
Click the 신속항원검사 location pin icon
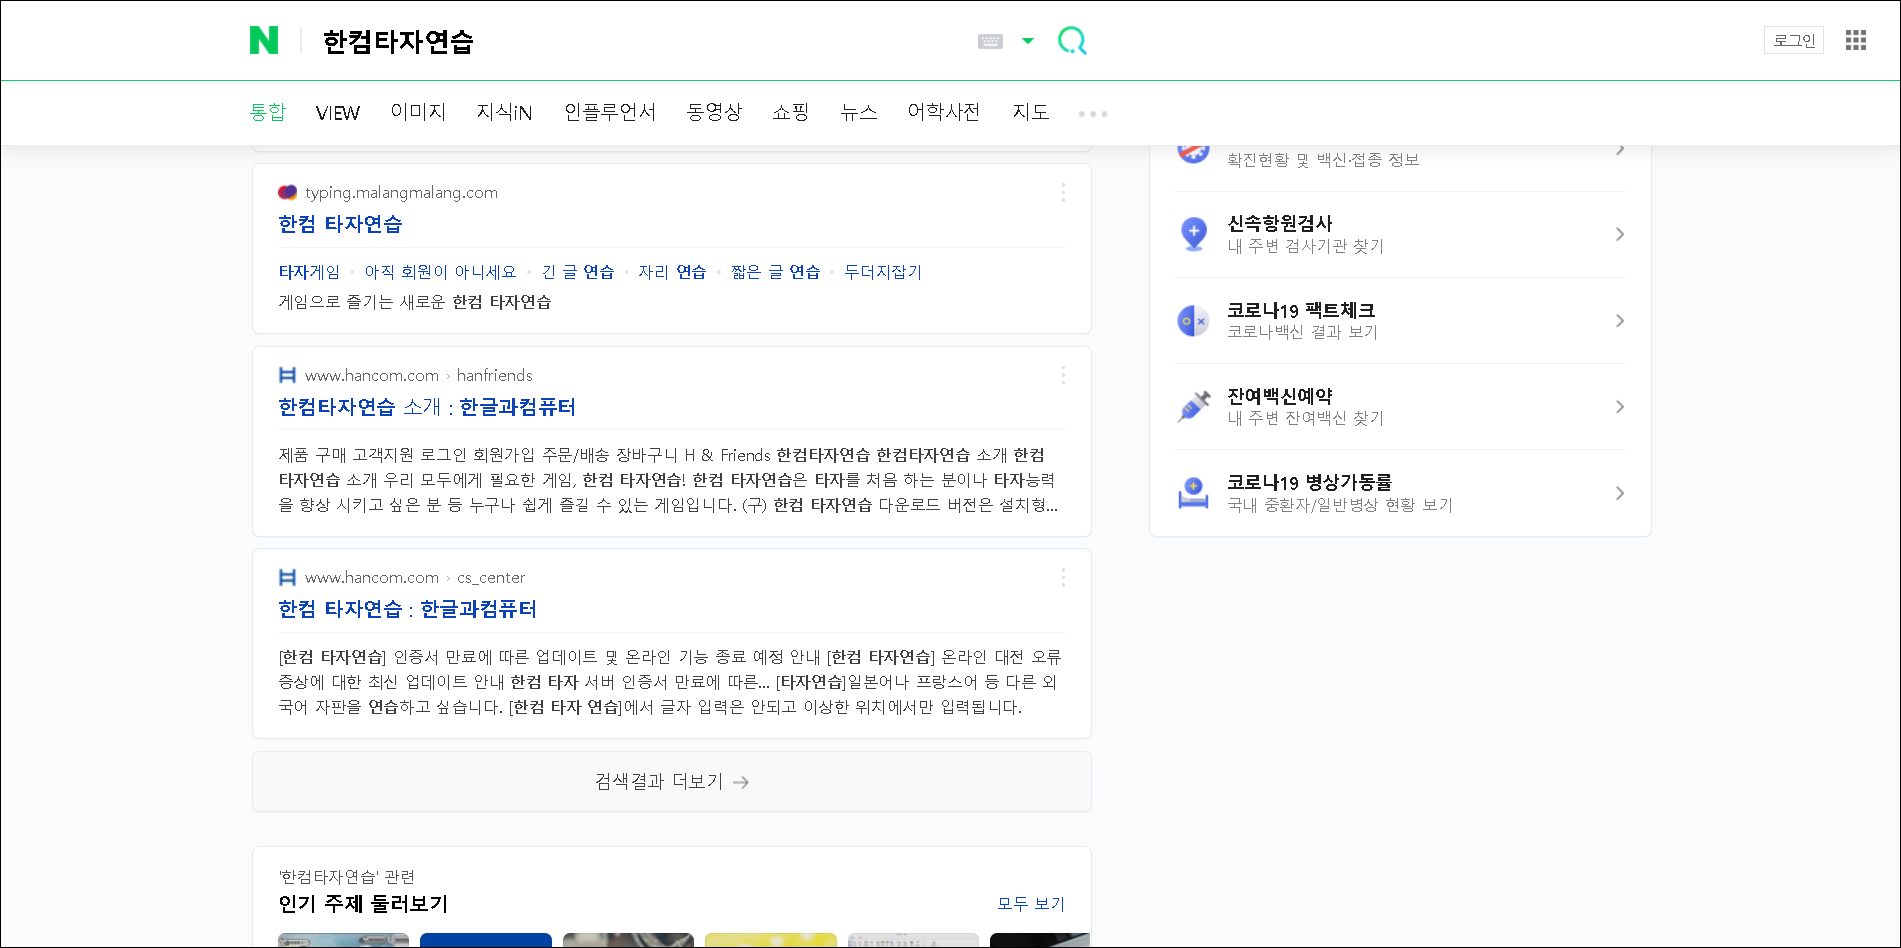(x=1194, y=234)
